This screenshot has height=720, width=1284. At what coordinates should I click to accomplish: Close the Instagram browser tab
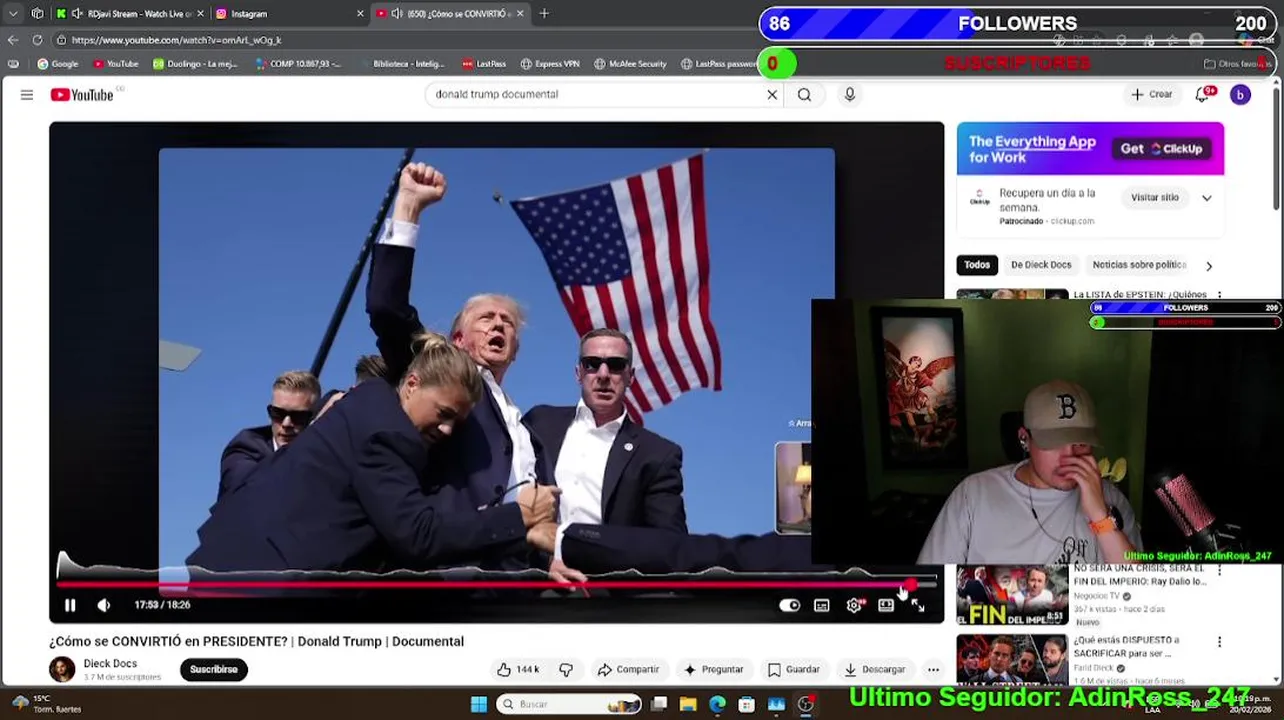360,14
